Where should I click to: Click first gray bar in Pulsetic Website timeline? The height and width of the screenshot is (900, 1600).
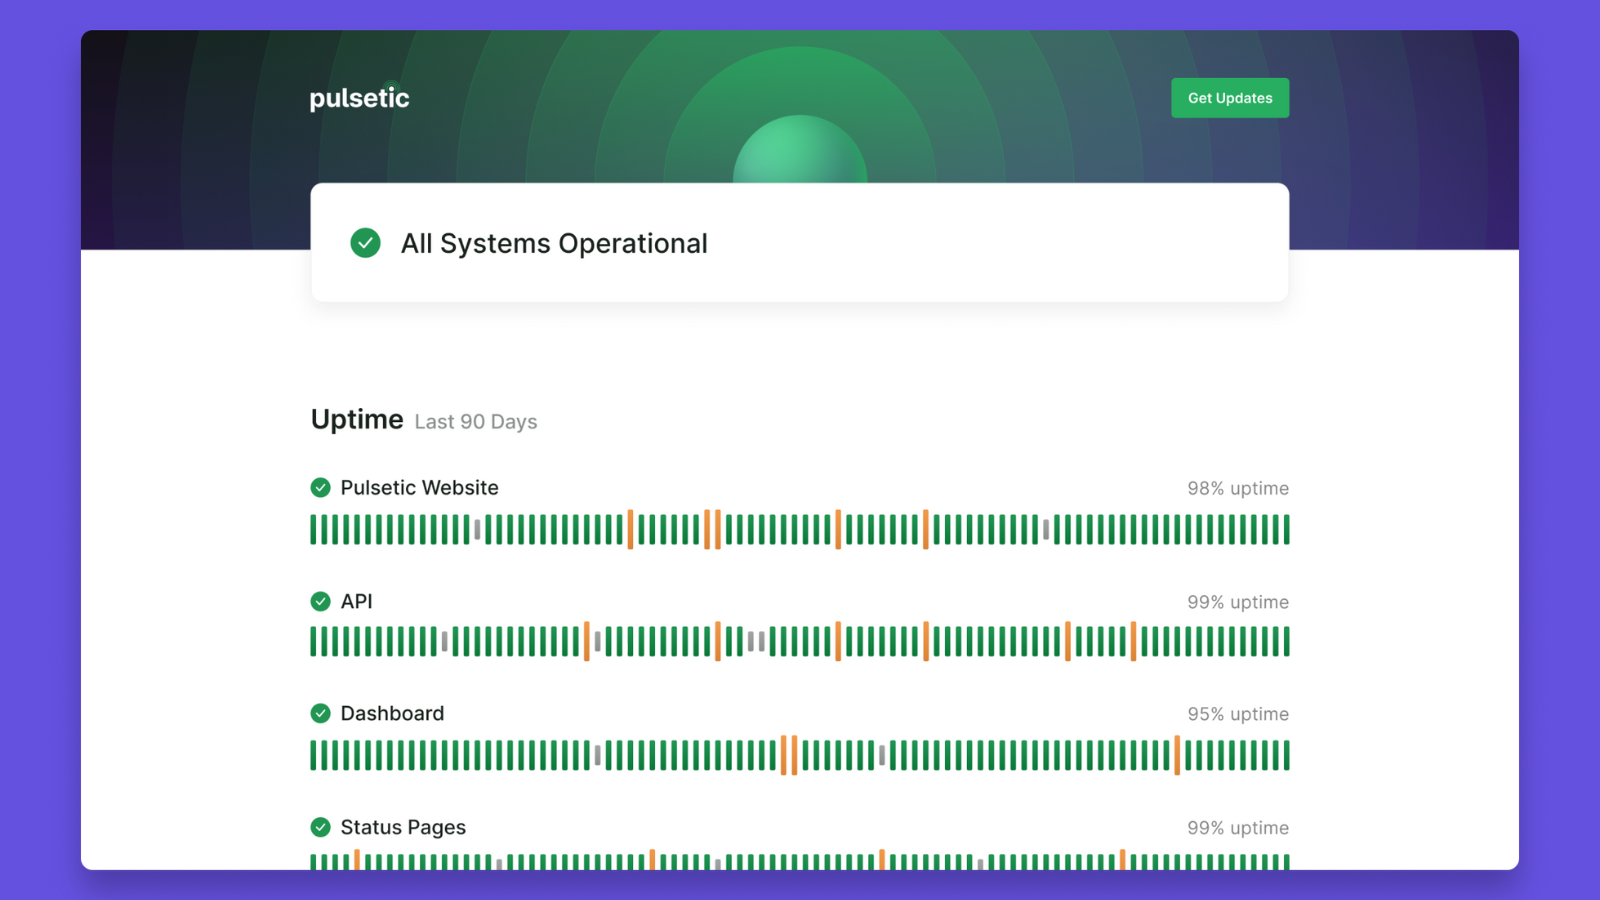point(477,529)
